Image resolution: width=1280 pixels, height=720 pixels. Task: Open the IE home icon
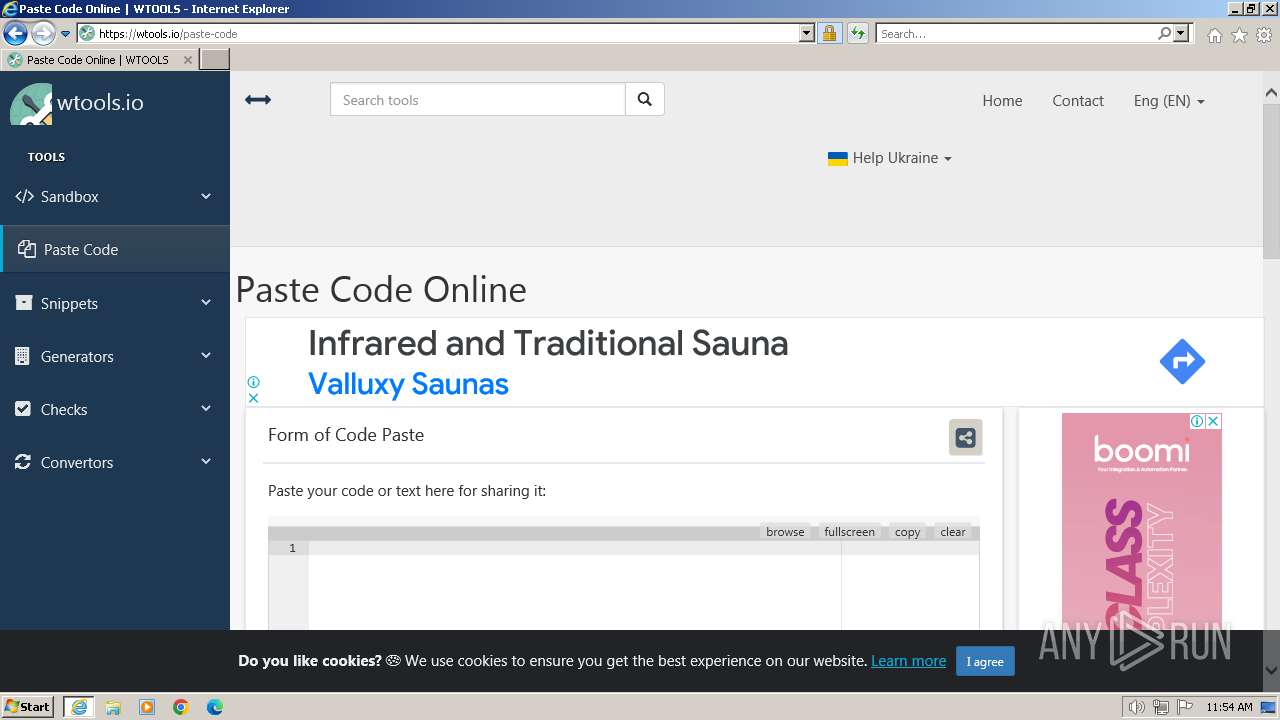point(1214,35)
